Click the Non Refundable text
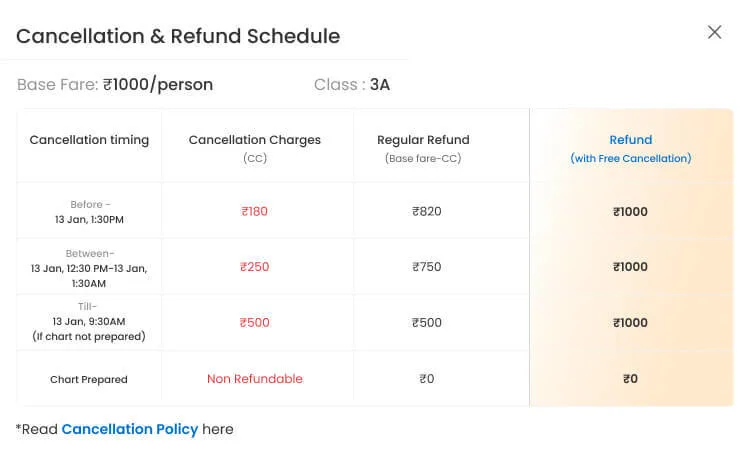Screen dimensions: 750x450 [255, 379]
